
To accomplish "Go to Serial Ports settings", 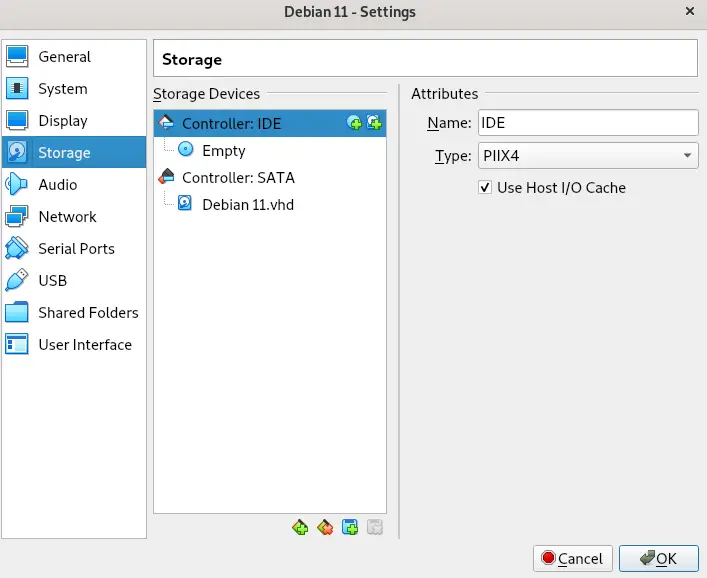I will tap(74, 248).
